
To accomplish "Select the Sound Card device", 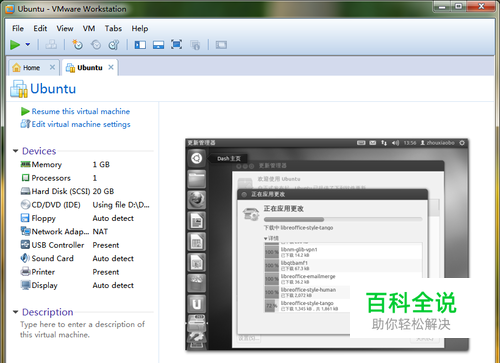I will 85,258.
